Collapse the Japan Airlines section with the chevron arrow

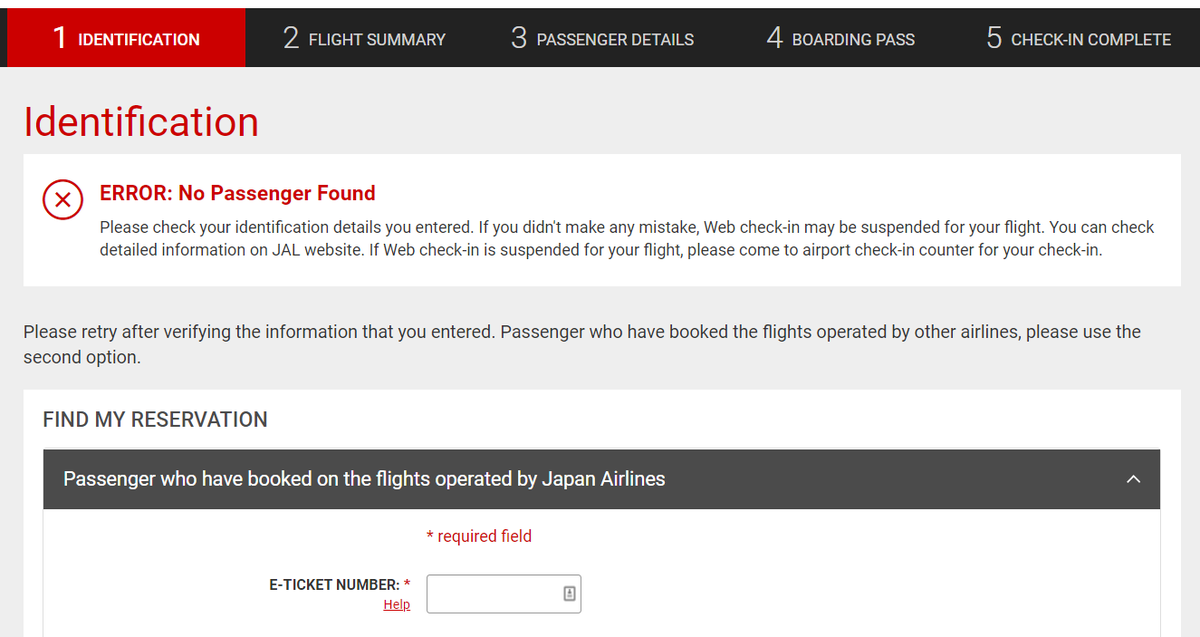1133,480
